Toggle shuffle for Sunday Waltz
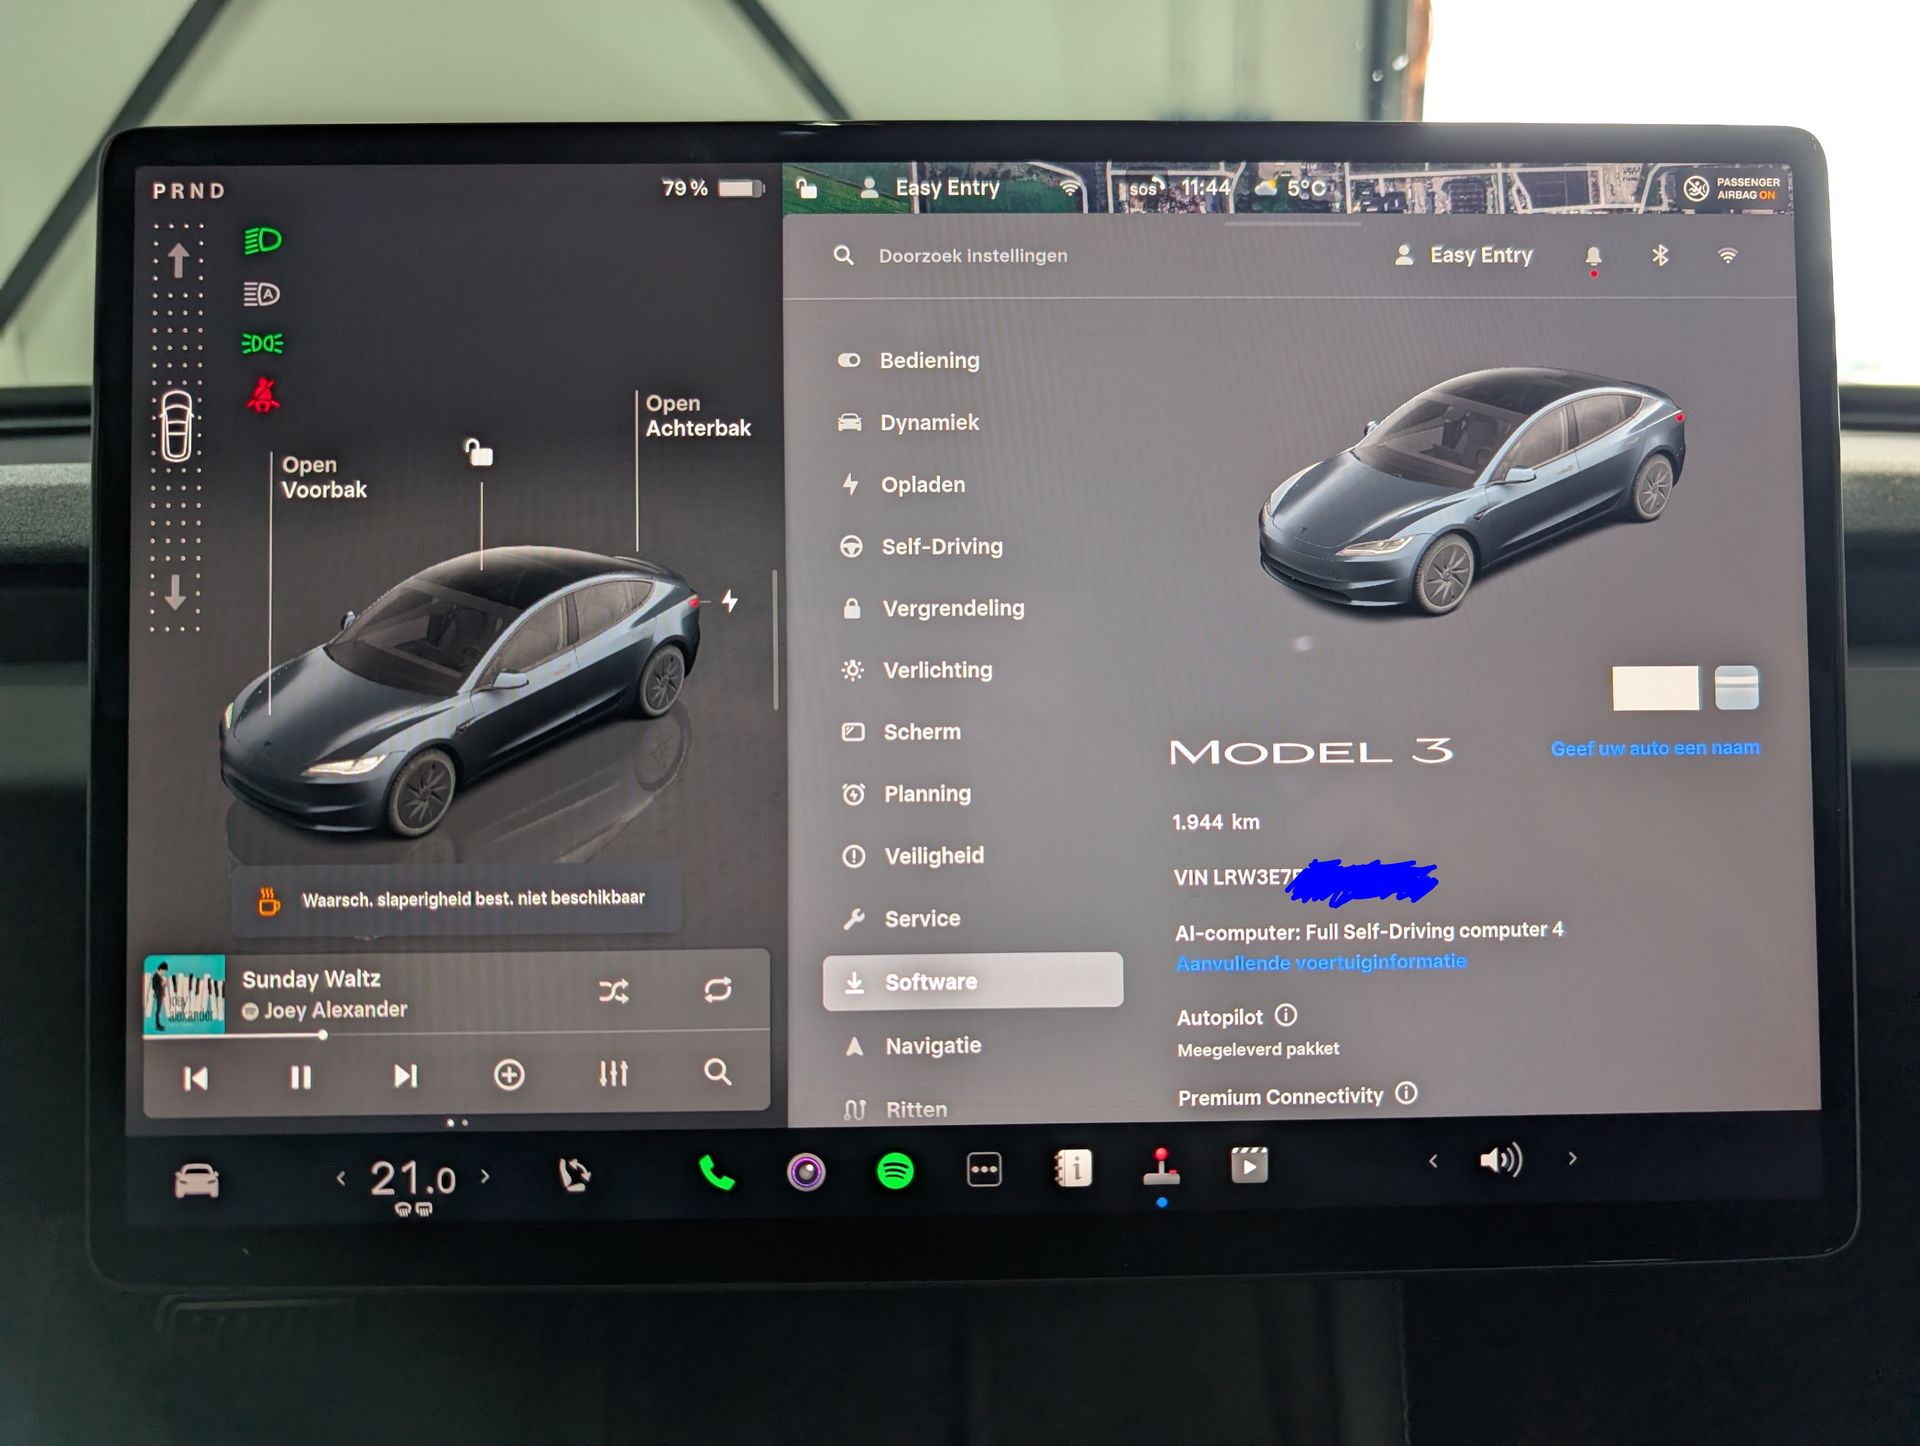The height and width of the screenshot is (1446, 1920). 613,991
